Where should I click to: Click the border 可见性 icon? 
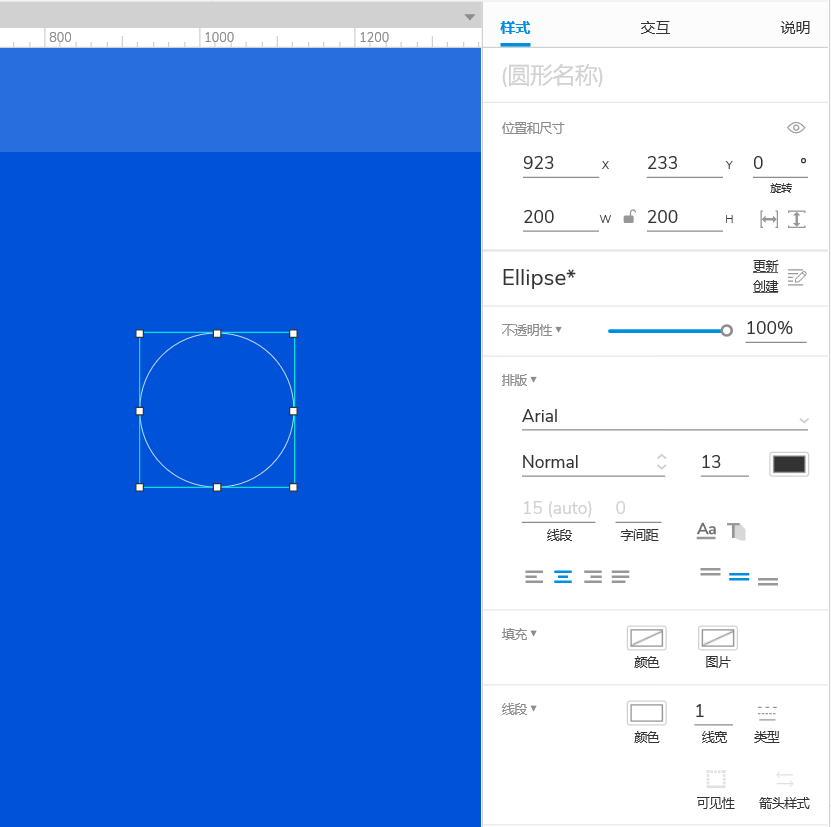(x=716, y=779)
